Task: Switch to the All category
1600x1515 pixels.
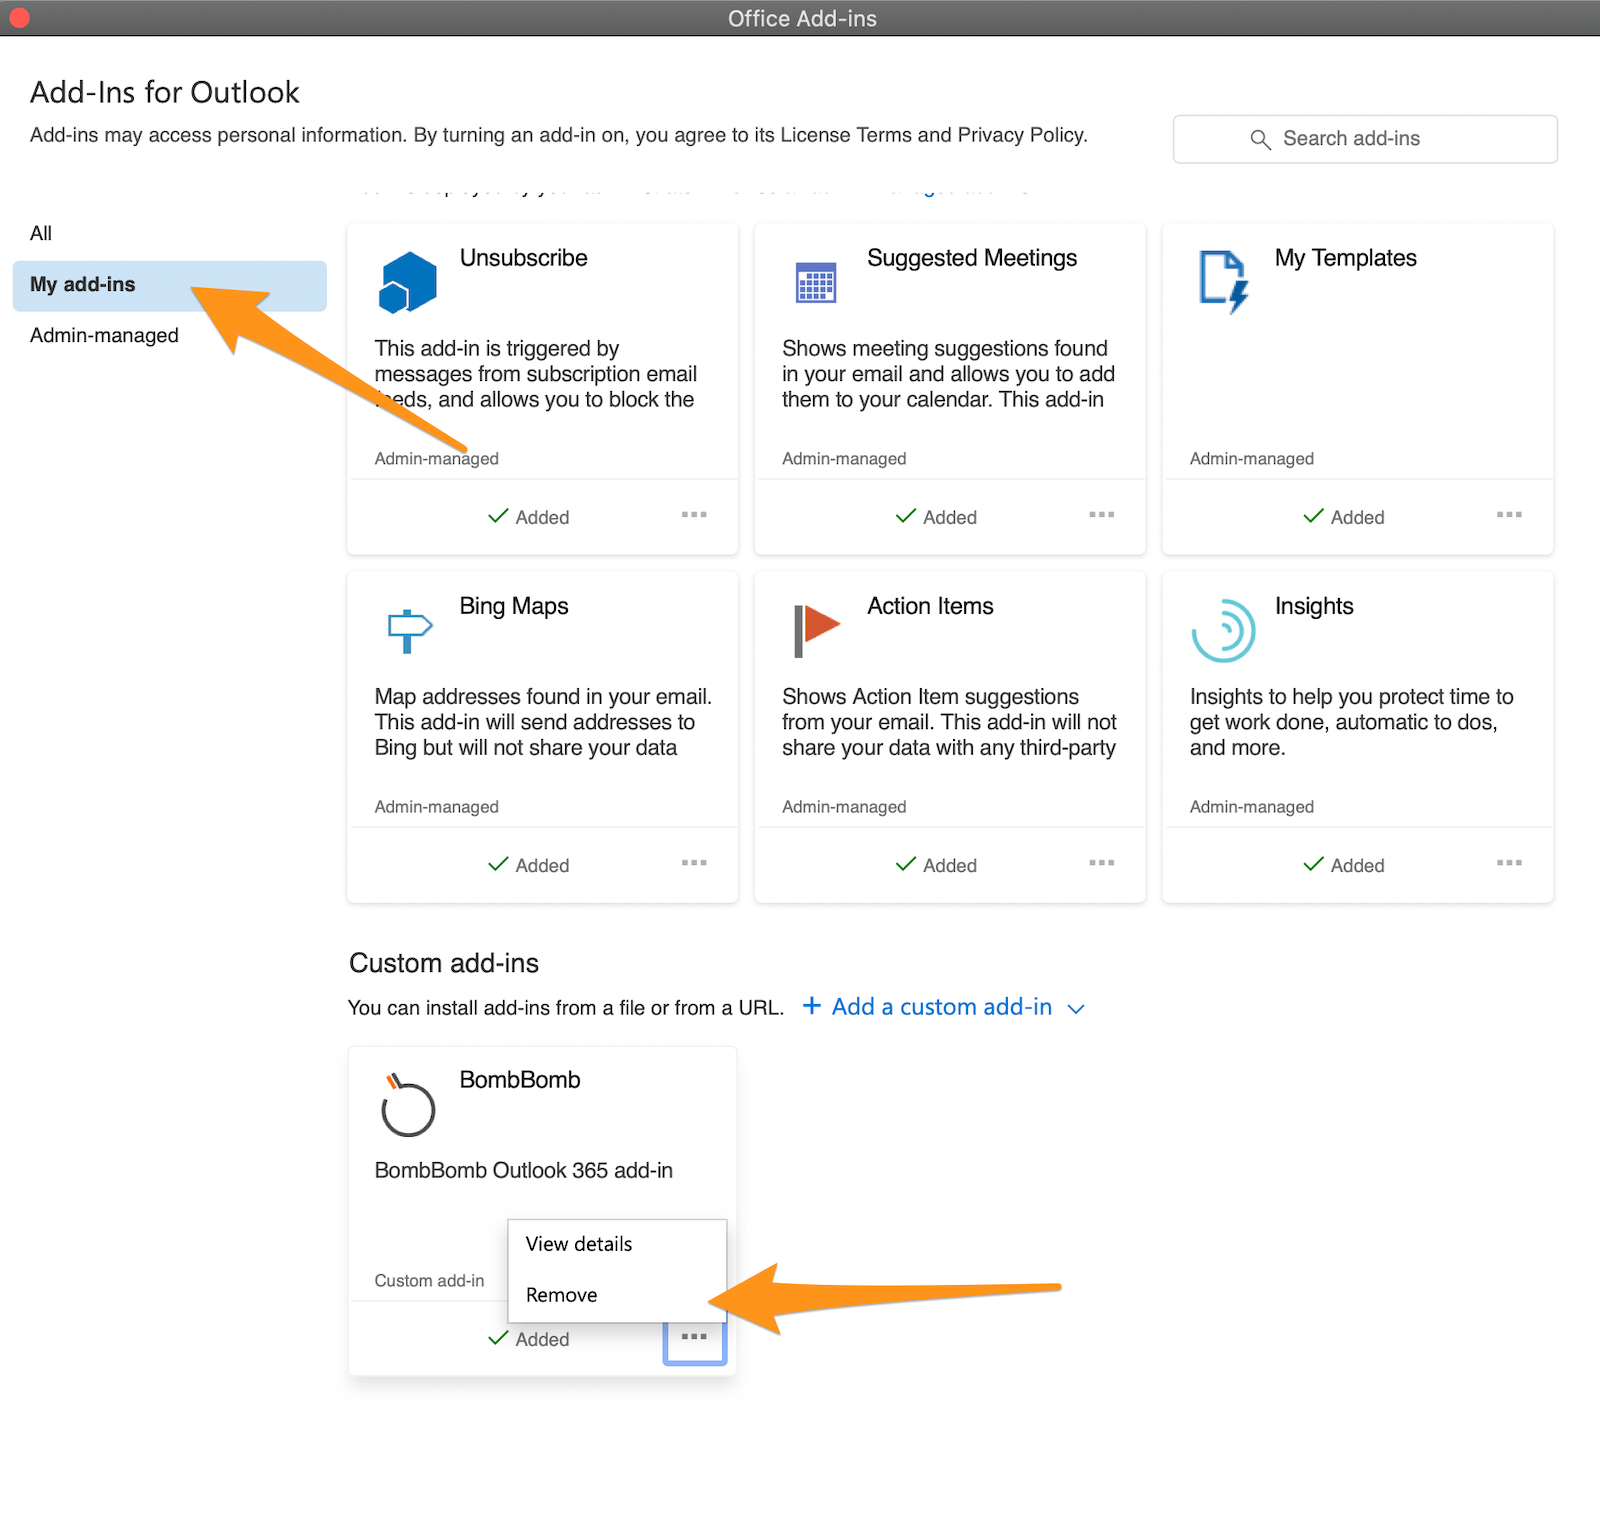Action: click(41, 233)
